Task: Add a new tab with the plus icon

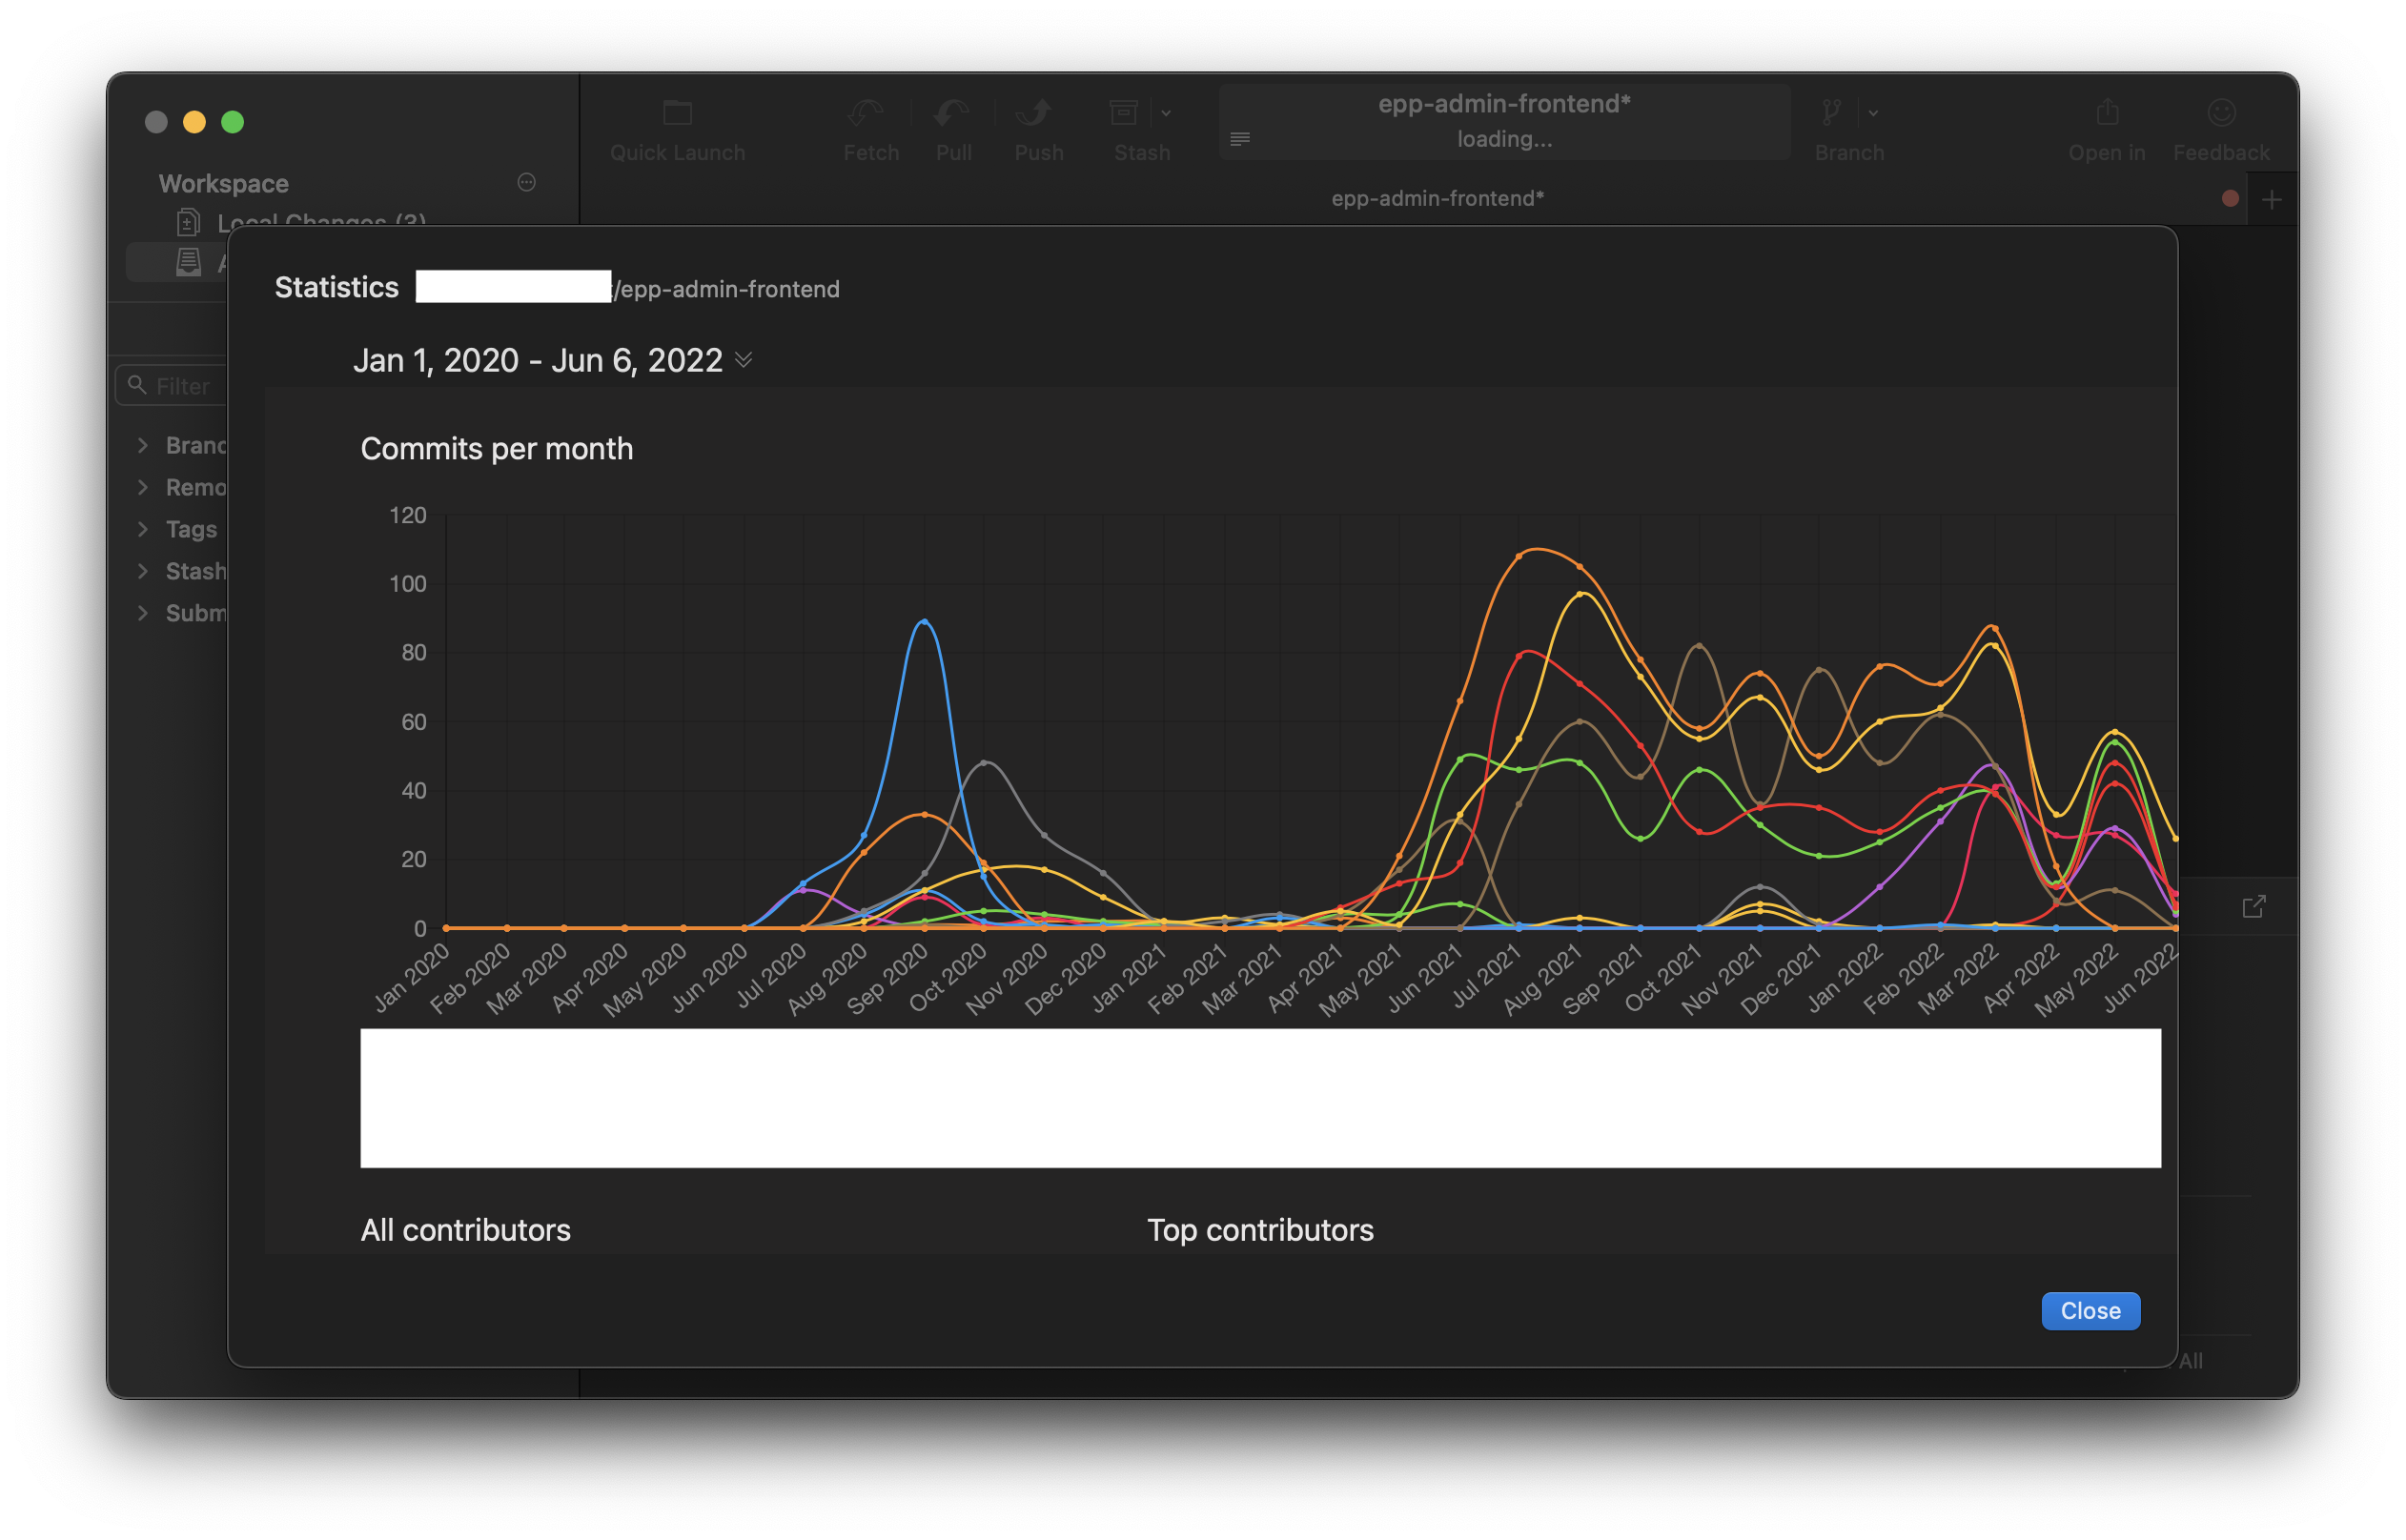Action: (x=2270, y=199)
